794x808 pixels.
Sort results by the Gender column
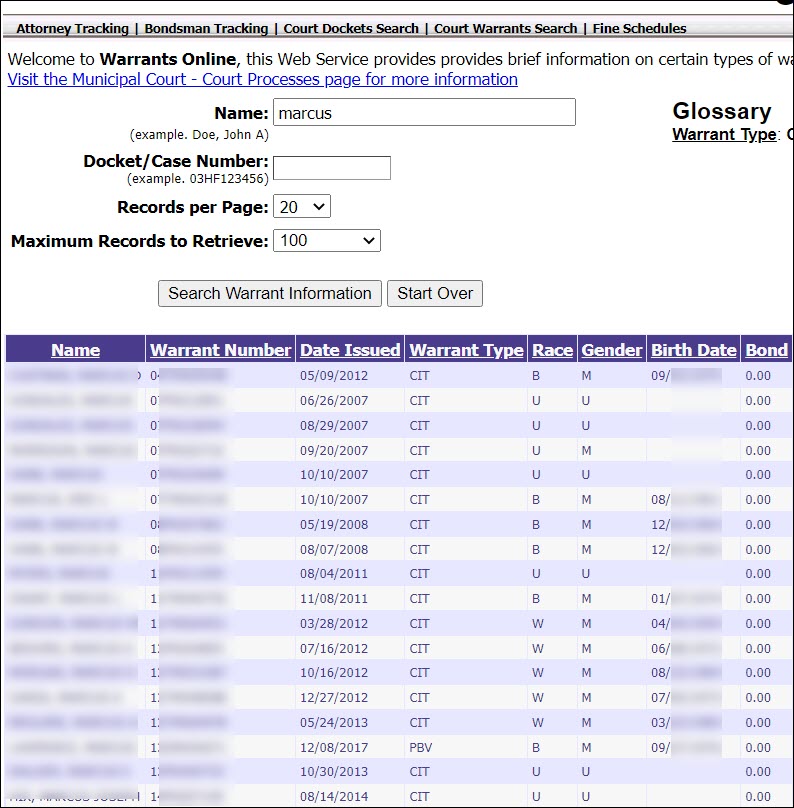click(x=612, y=350)
